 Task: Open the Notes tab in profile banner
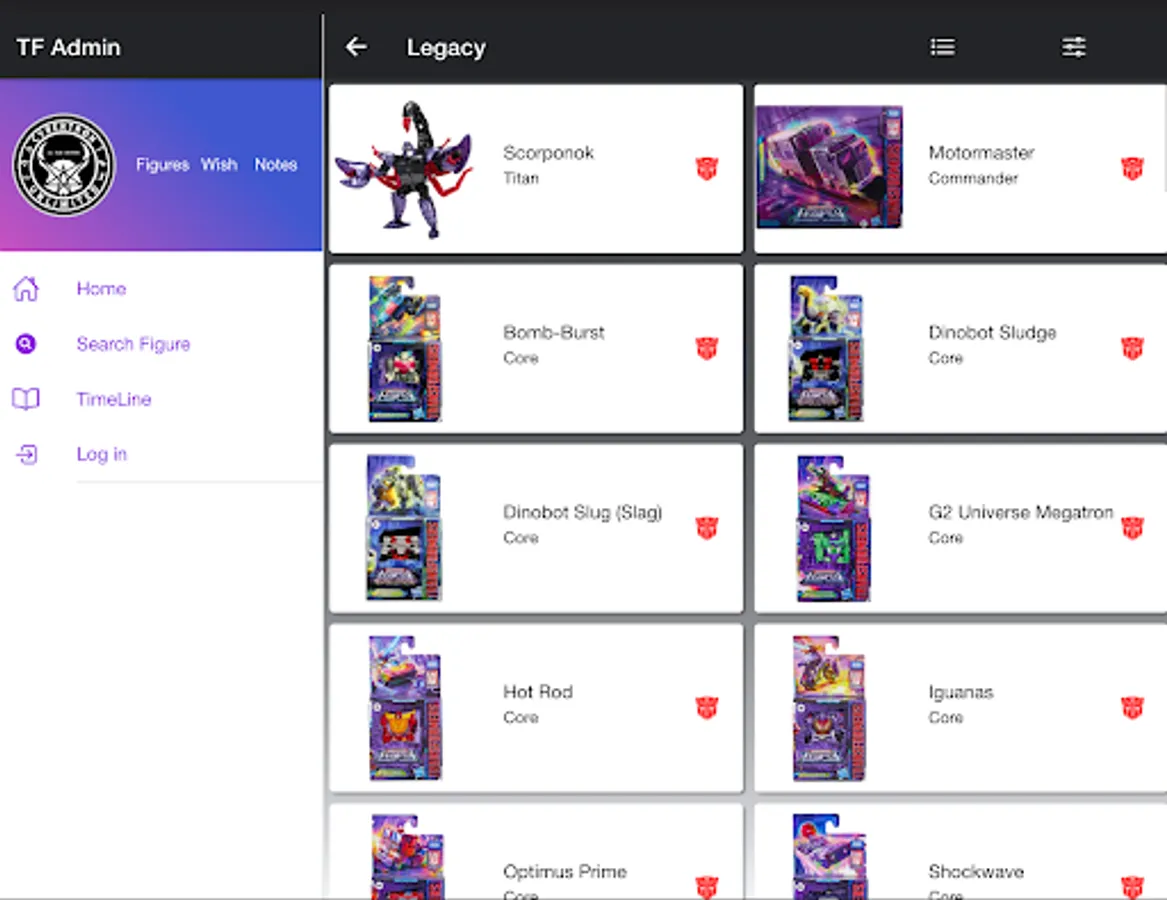pos(275,165)
